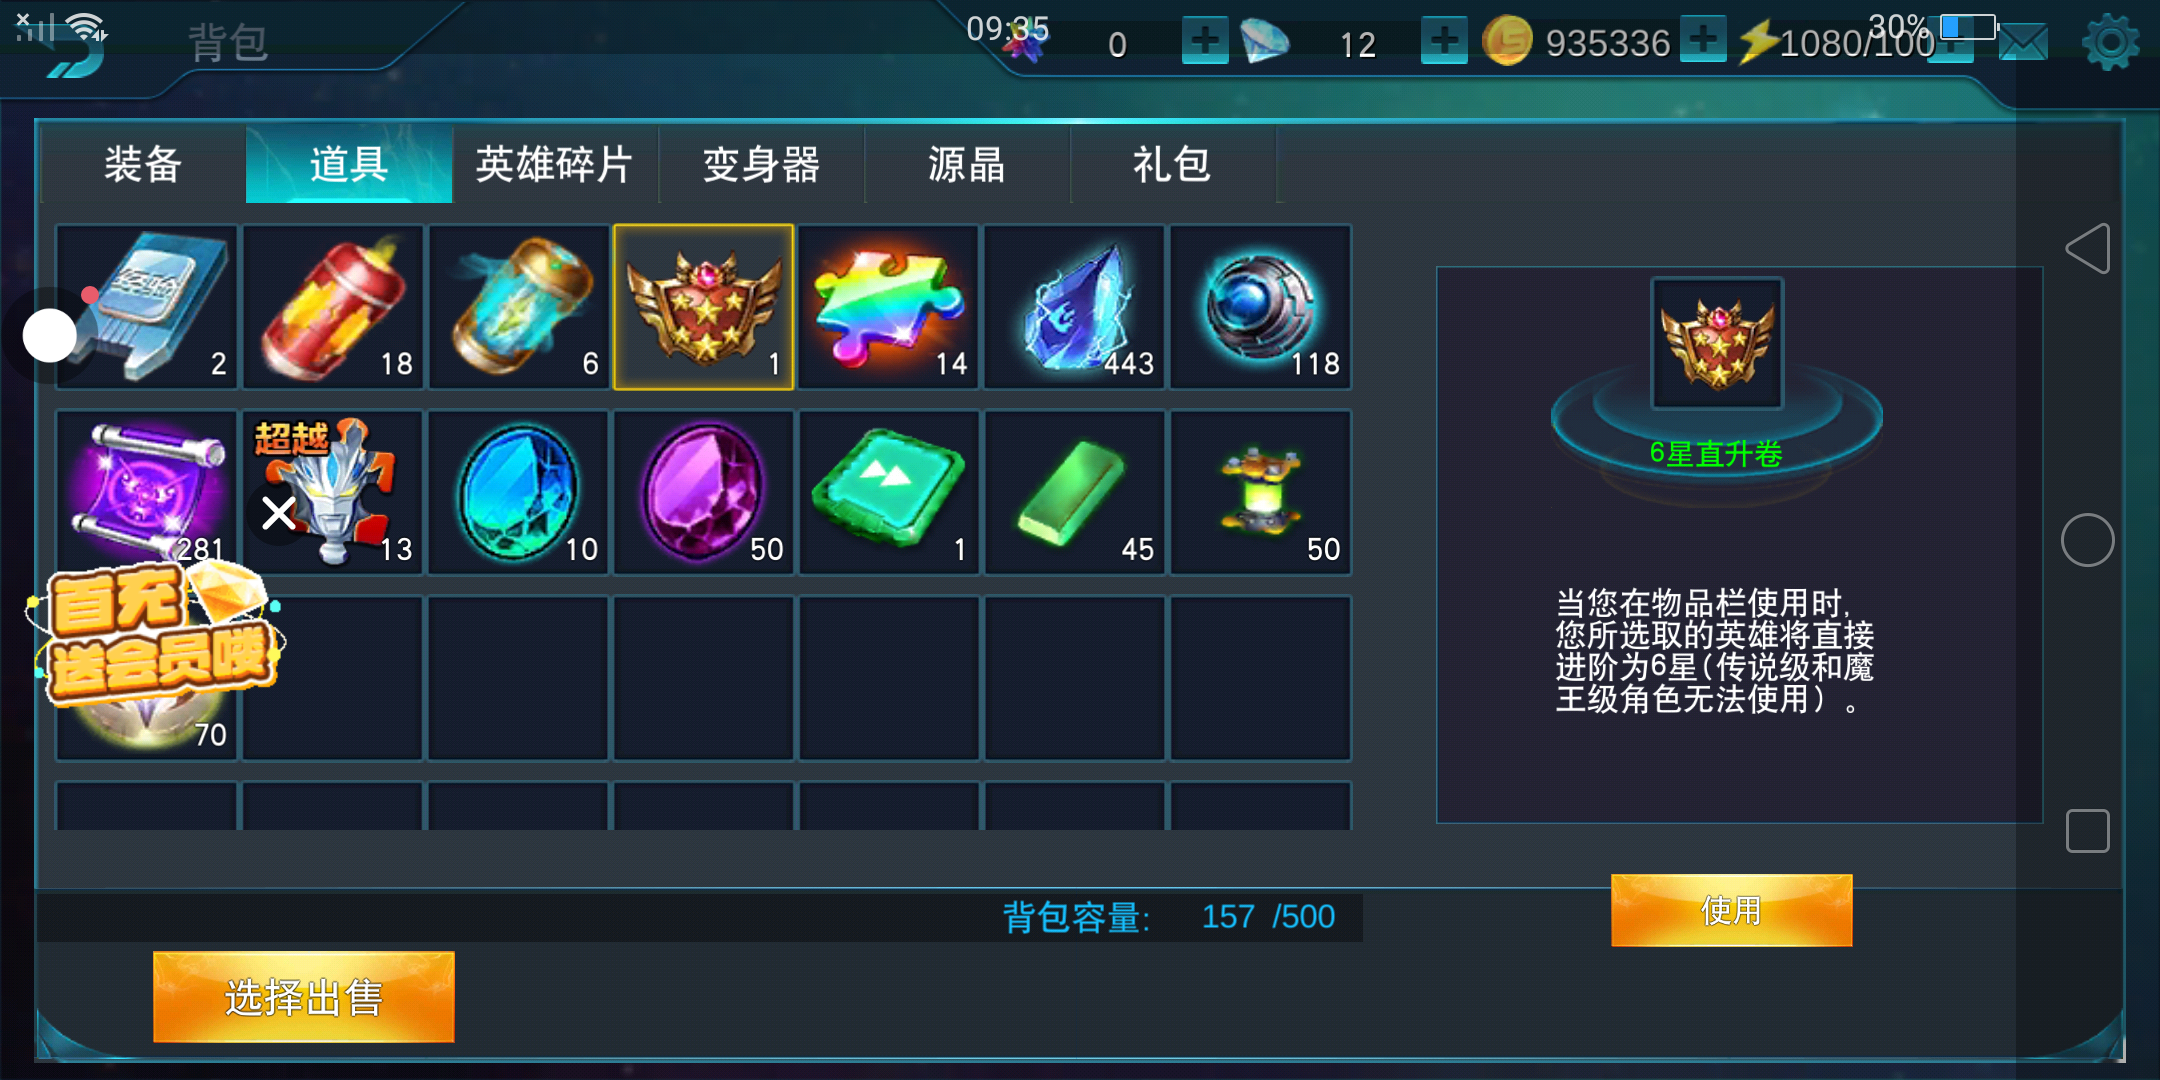Viewport: 2160px width, 1080px height.
Task: Select the blue orb item with 118
Action: pyautogui.click(x=1260, y=307)
